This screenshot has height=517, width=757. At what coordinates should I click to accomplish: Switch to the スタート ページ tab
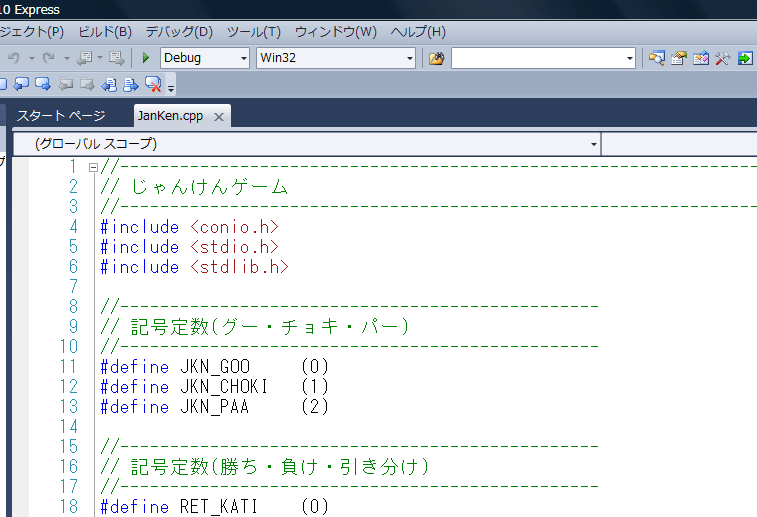61,115
